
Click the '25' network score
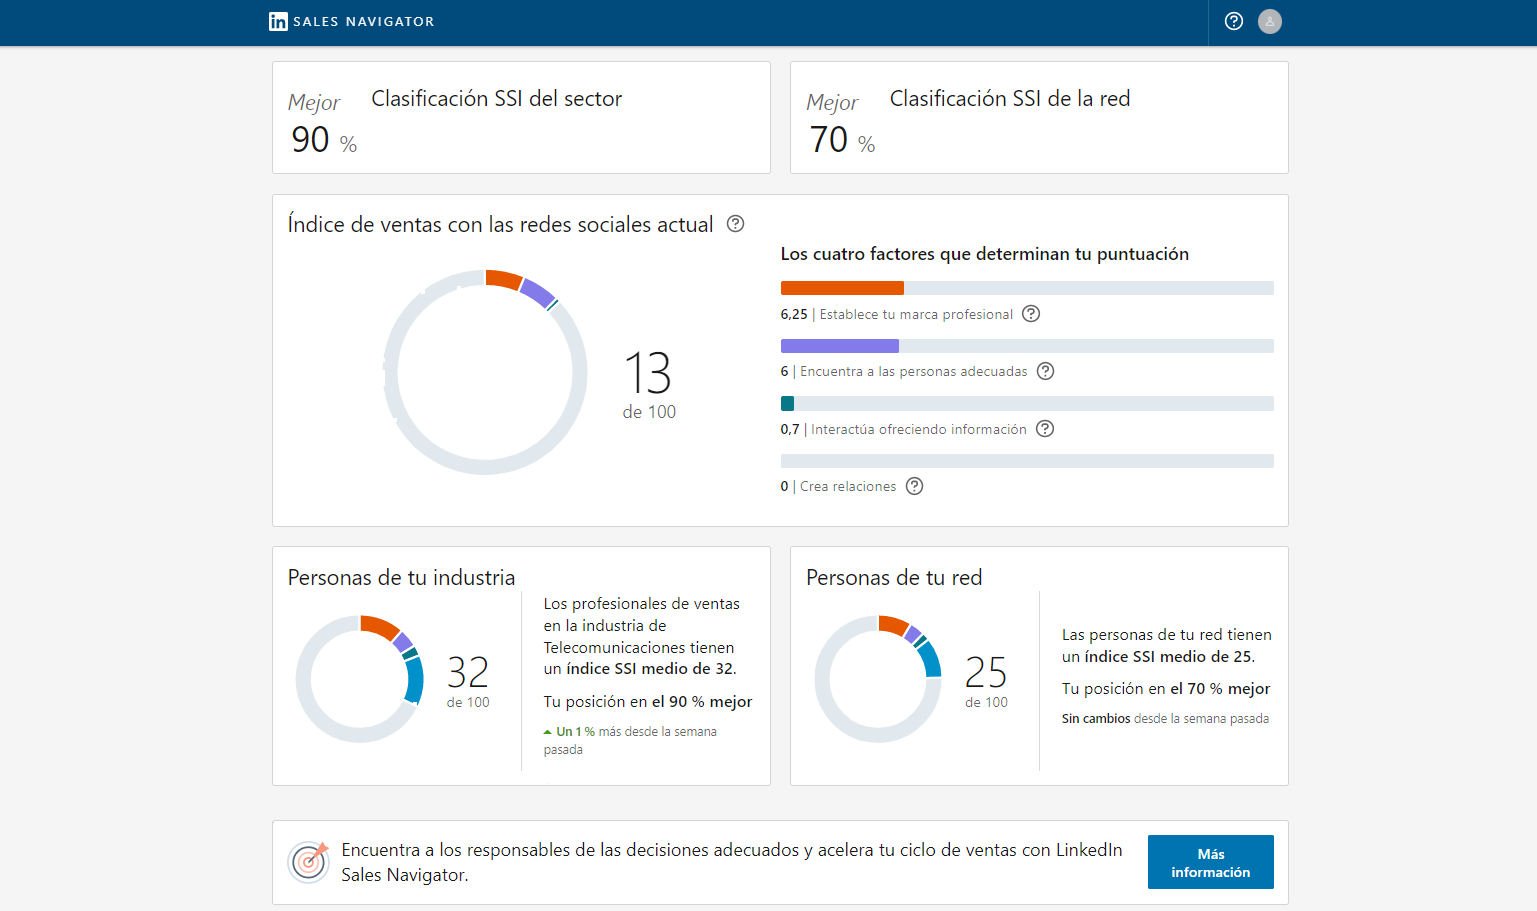tap(986, 672)
